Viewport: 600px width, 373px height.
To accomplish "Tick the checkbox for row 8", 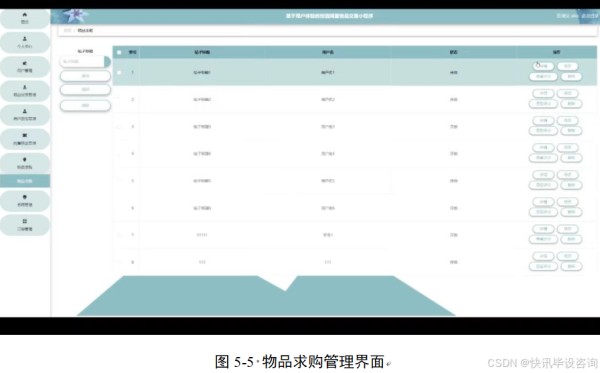I will click(x=119, y=262).
